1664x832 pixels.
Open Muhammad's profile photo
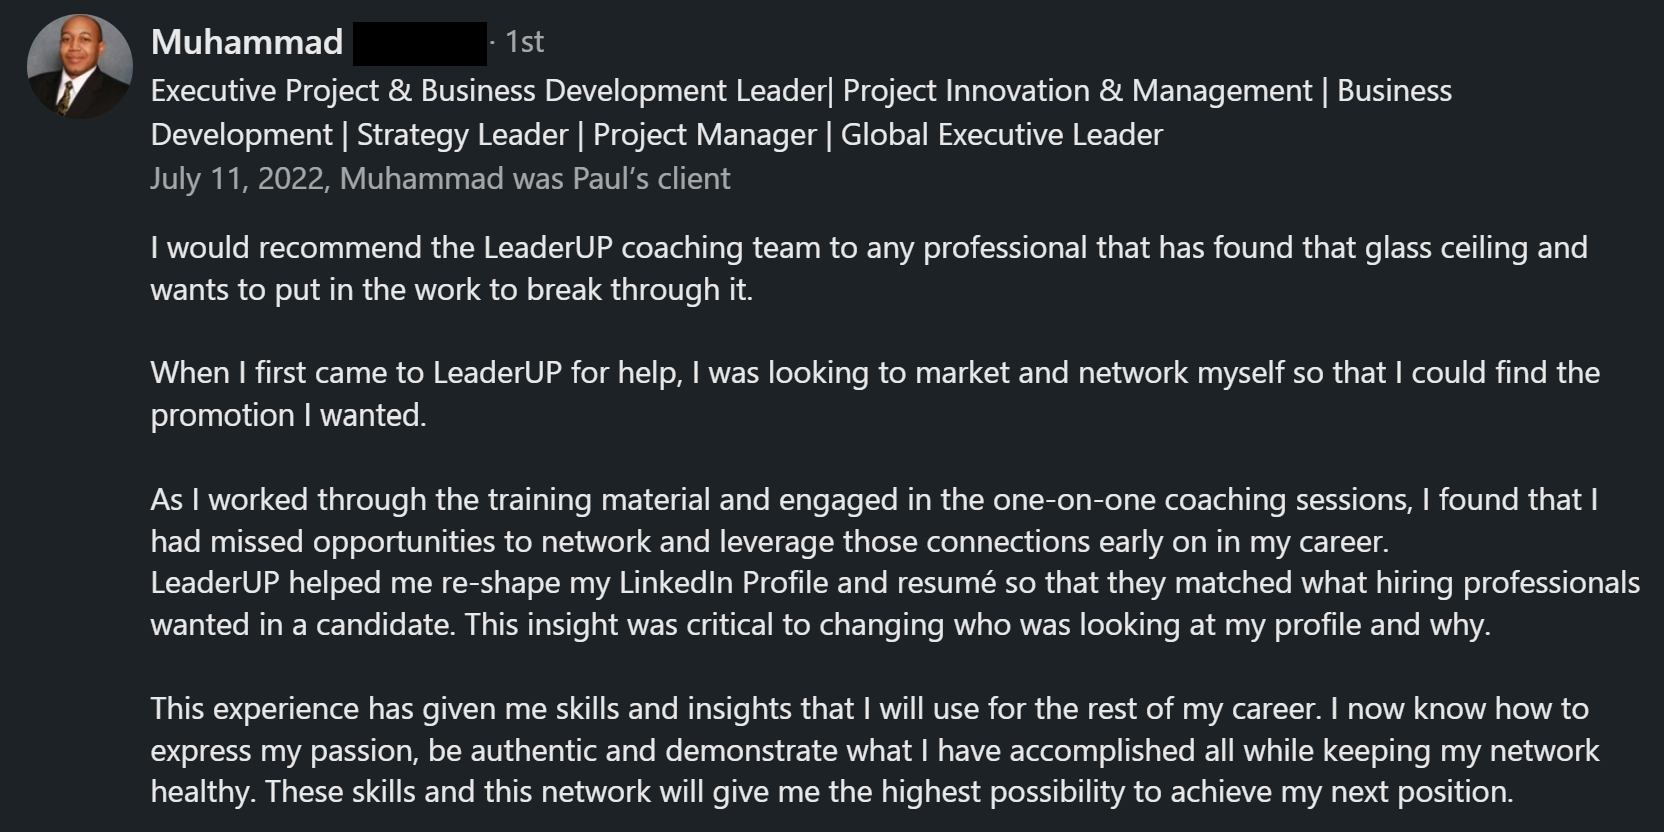pyautogui.click(x=80, y=66)
